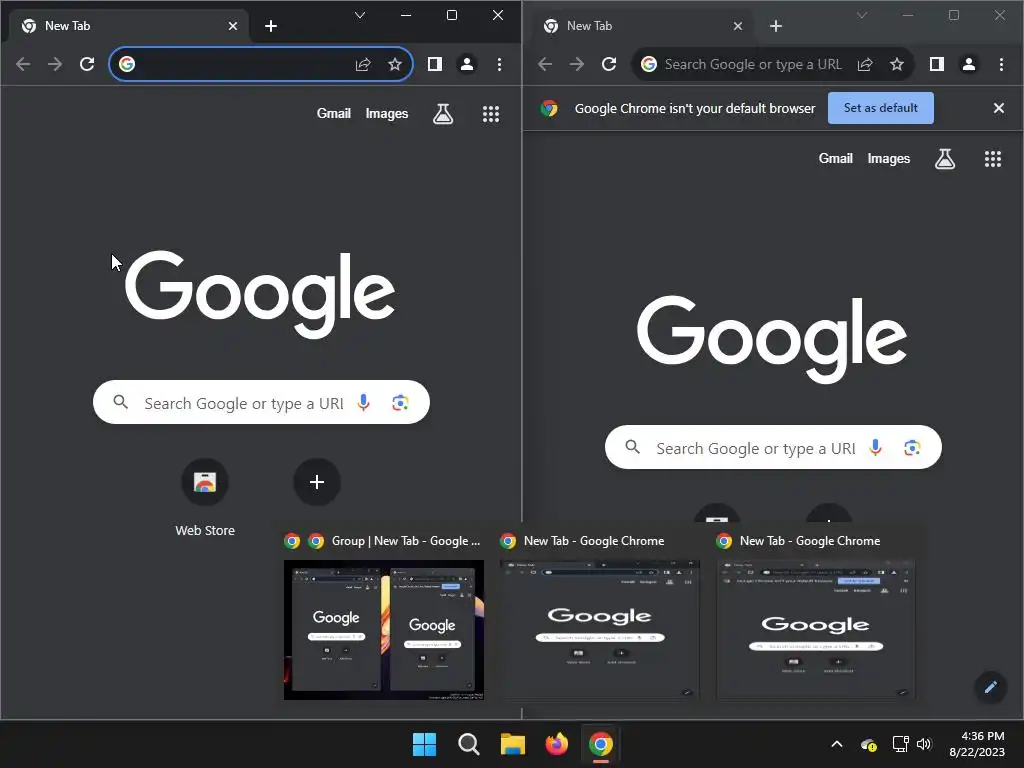Open Search Labs flask icon in left window
The width and height of the screenshot is (1024, 768).
click(x=443, y=114)
